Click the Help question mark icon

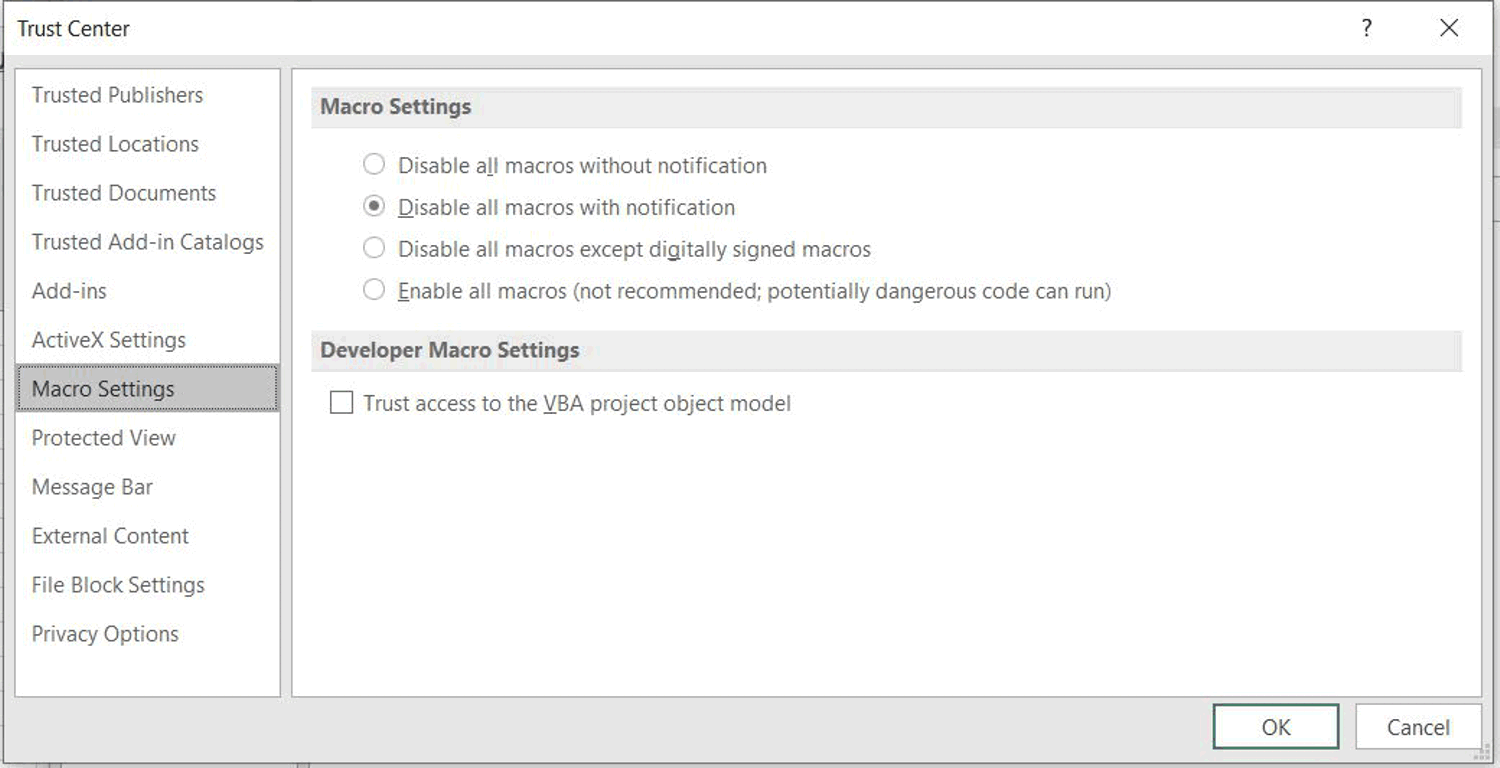tap(1366, 29)
